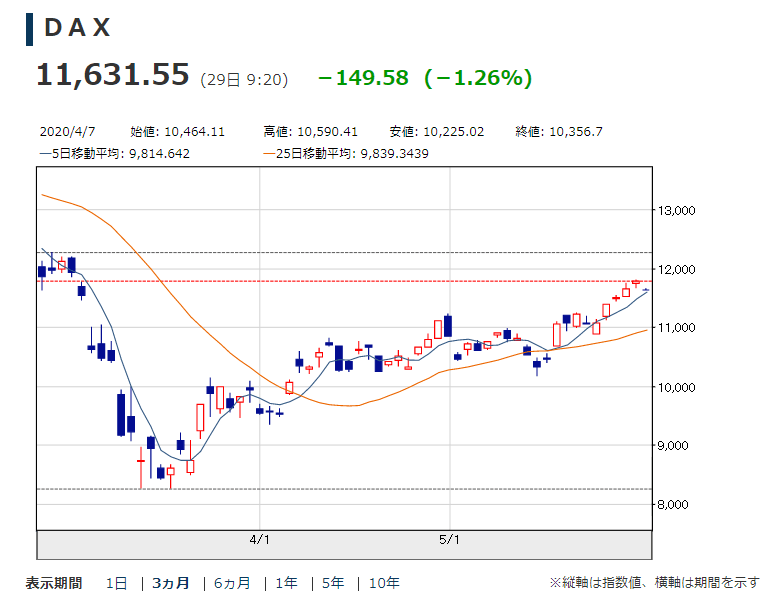
Task: Click the 4/1 date marker on timeline
Action: [259, 540]
